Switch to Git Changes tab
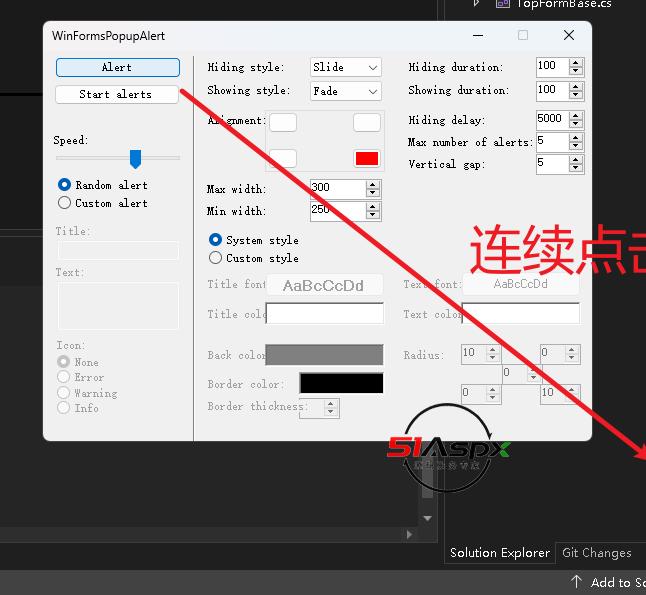 [x=597, y=553]
